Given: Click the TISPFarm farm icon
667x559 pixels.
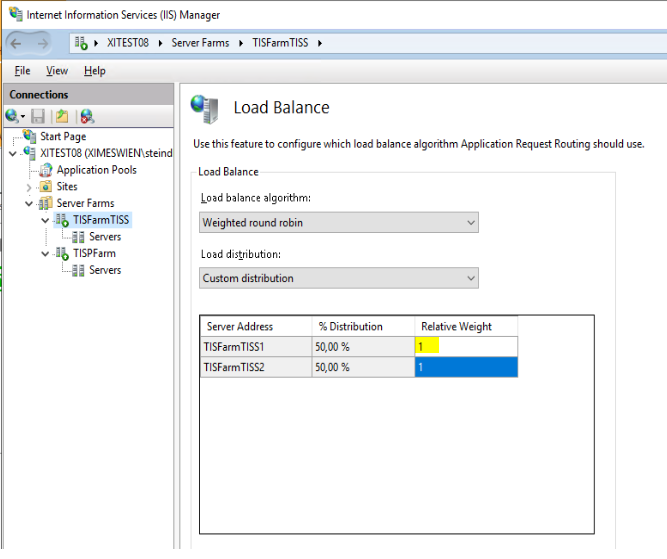Looking at the screenshot, I should pyautogui.click(x=62, y=254).
